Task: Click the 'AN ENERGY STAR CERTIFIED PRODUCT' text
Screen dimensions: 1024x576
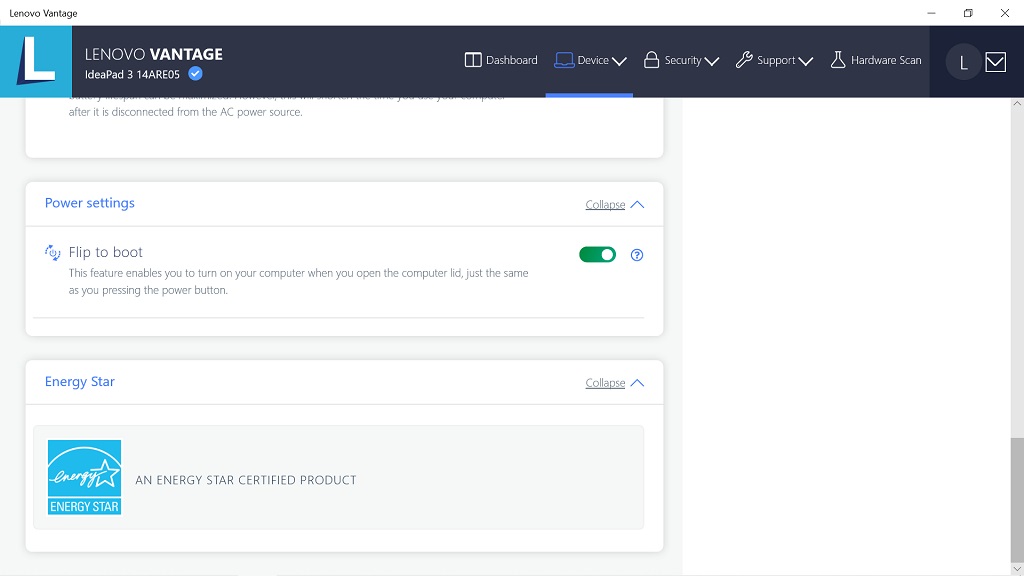Action: point(246,480)
